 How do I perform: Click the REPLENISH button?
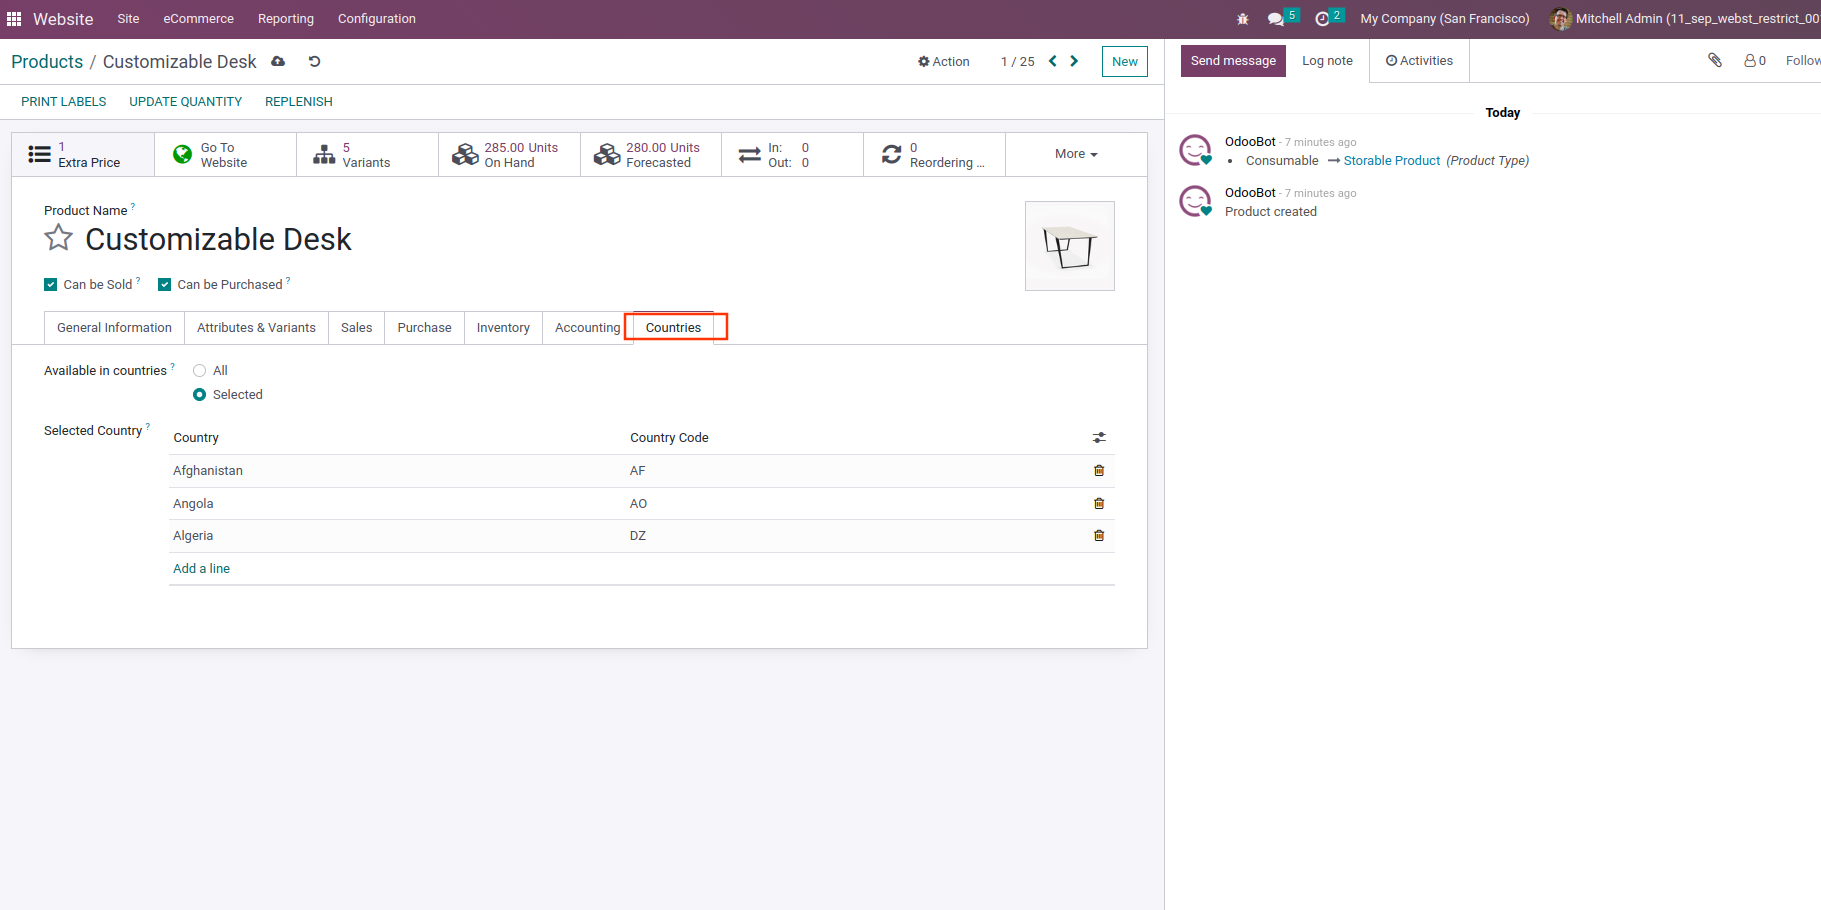click(x=299, y=102)
